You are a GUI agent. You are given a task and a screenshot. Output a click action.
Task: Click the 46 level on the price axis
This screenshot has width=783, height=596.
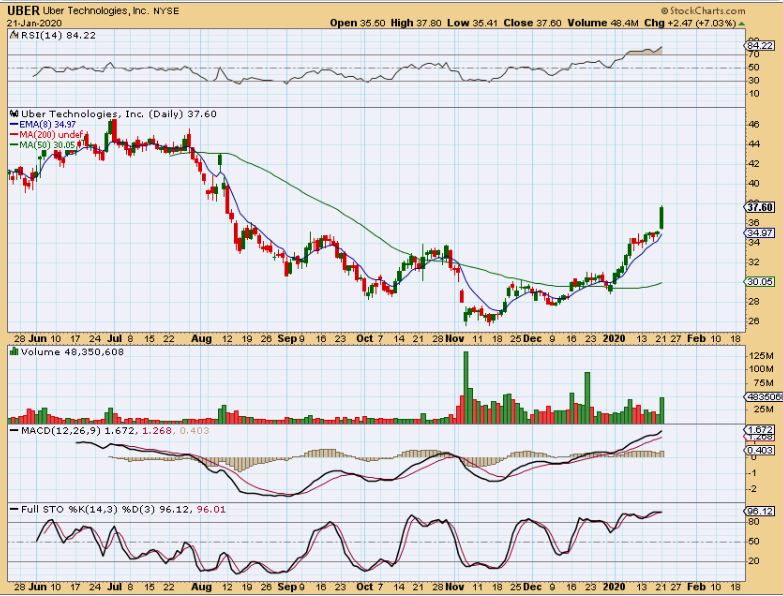coord(754,124)
